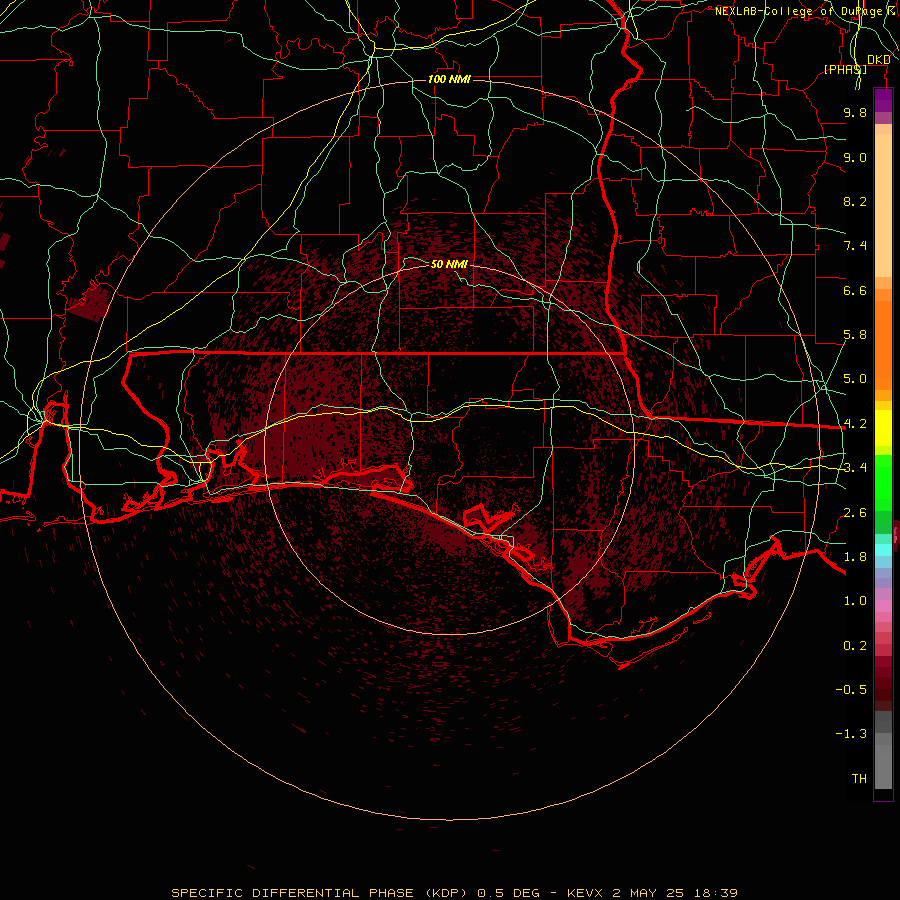
Task: Click the 0.2 scale value
Action: click(855, 646)
